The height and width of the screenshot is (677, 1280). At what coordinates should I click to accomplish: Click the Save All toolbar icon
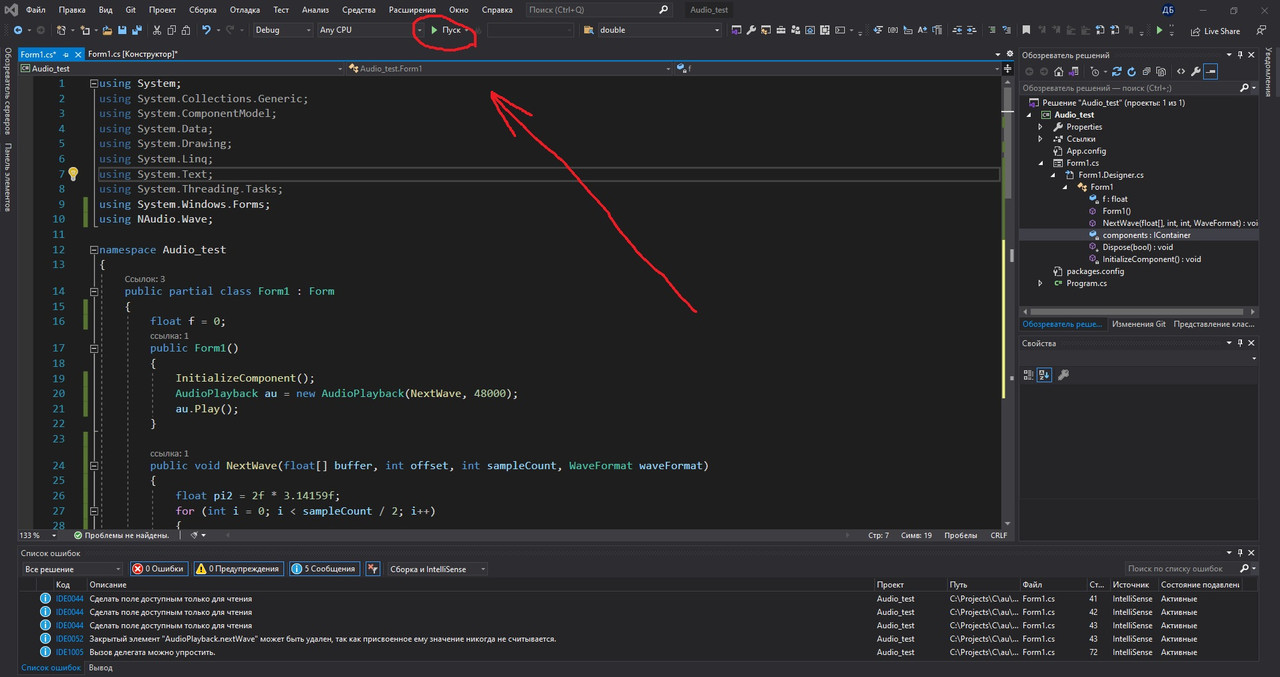point(137,30)
